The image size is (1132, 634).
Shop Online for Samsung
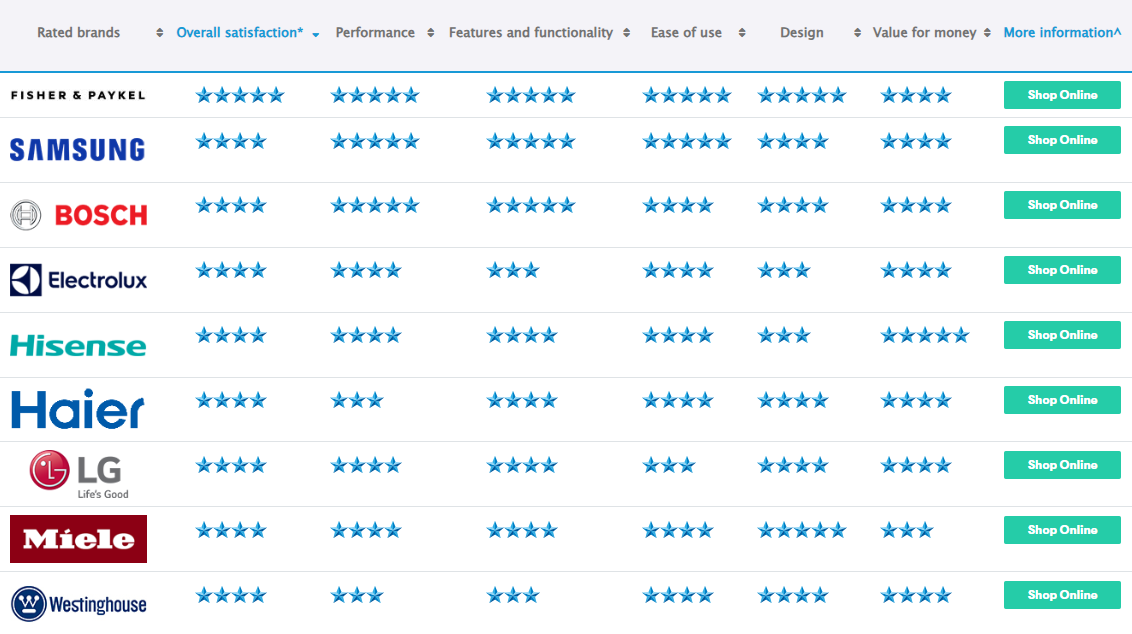tap(1062, 140)
